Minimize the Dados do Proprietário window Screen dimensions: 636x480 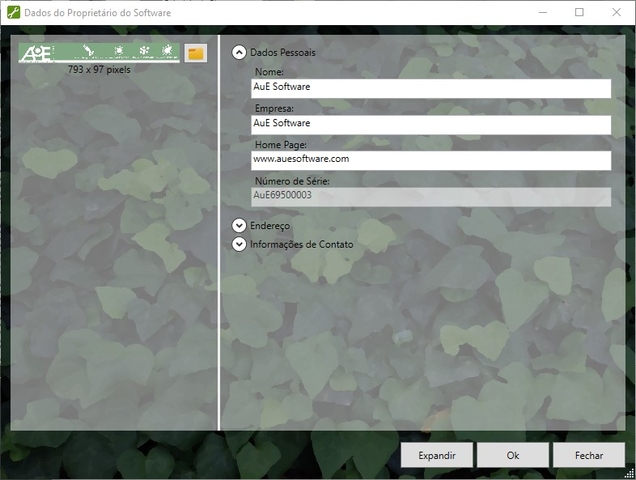pyautogui.click(x=543, y=13)
